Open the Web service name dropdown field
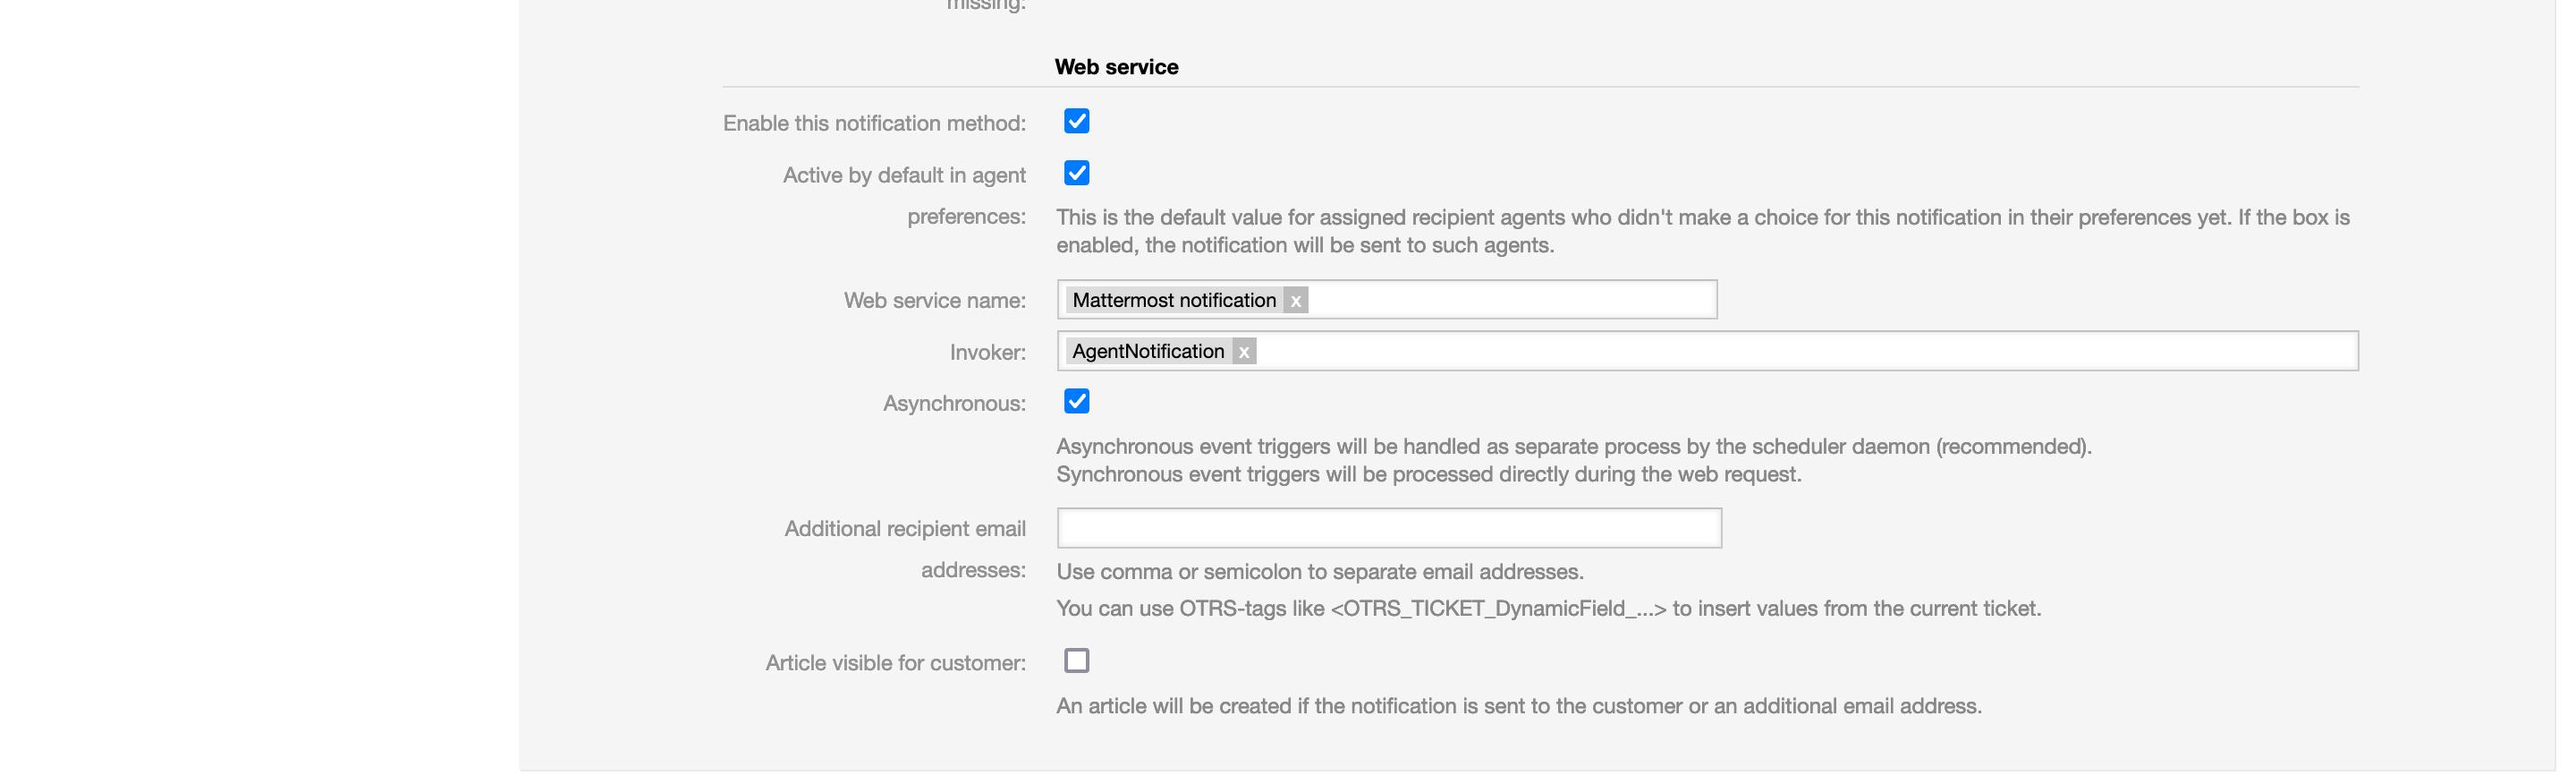This screenshot has width=2576, height=784. pyautogui.click(x=1510, y=300)
